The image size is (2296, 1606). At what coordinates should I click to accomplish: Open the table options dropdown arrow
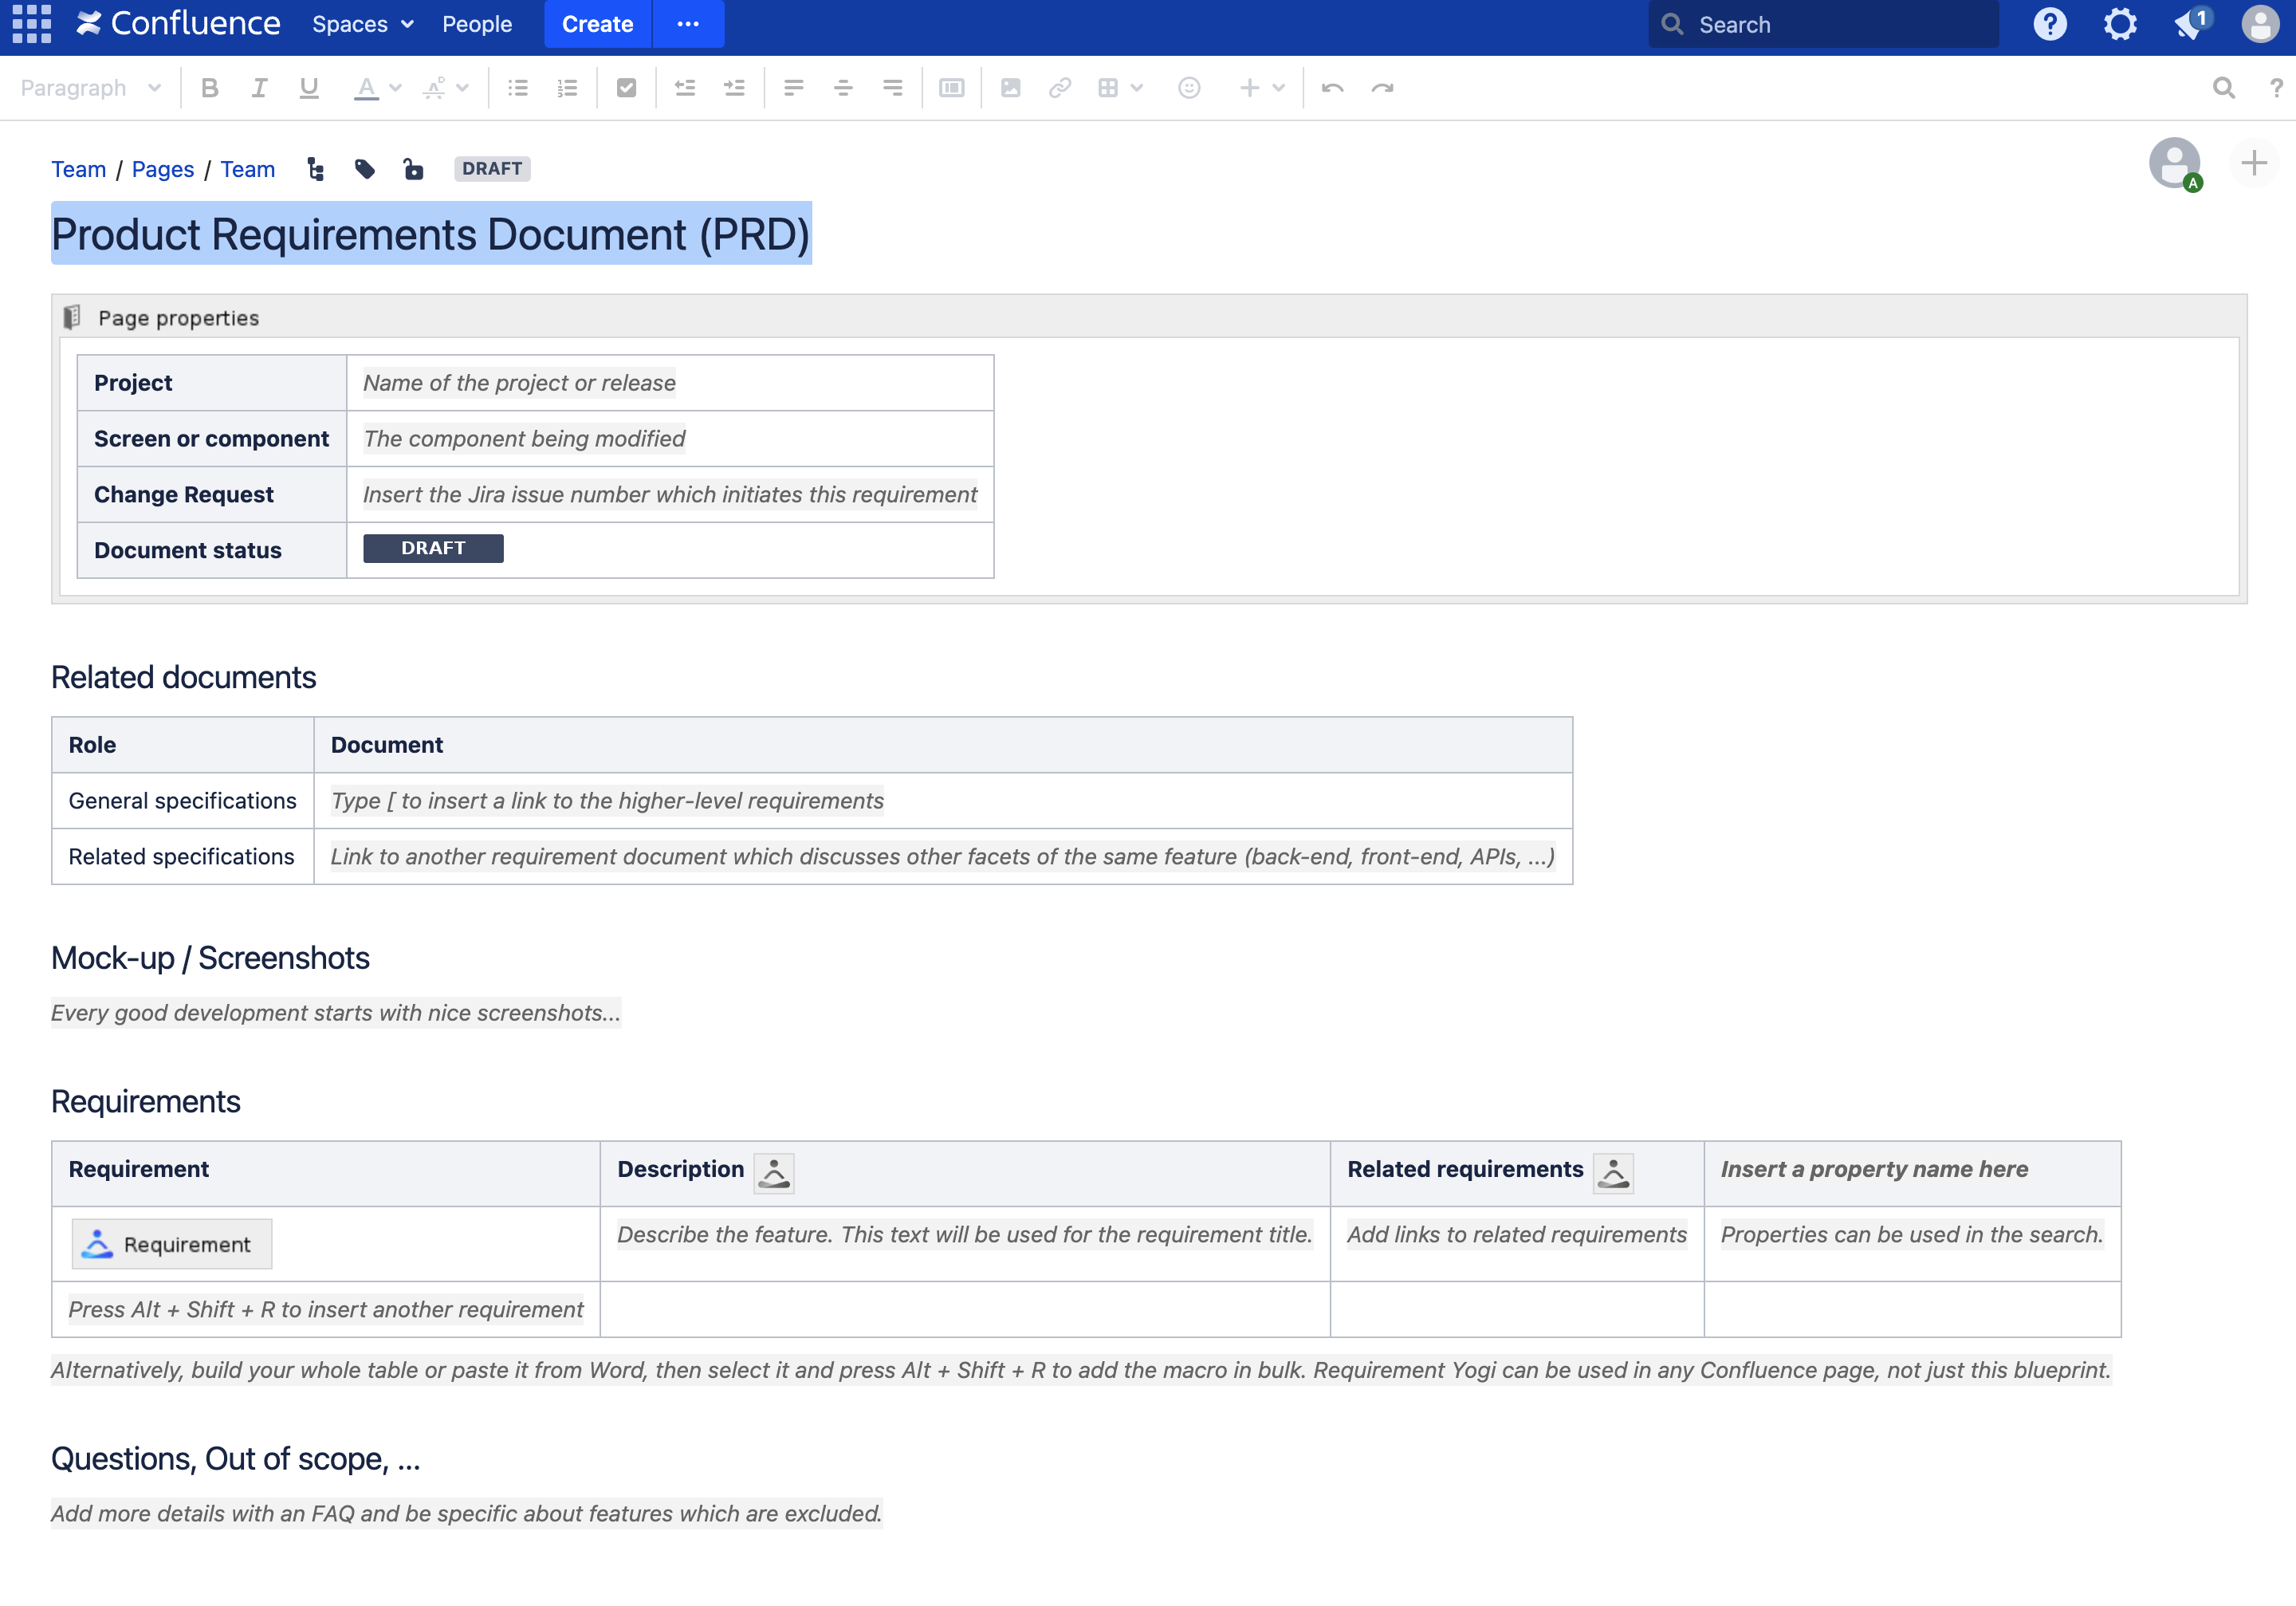tap(1137, 88)
